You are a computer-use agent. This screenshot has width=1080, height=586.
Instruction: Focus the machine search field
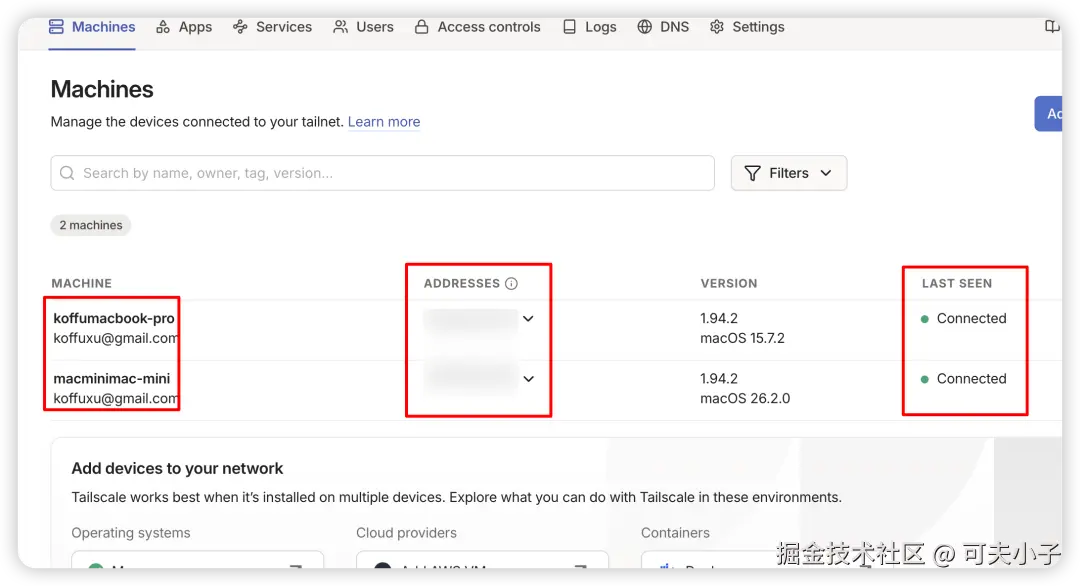(382, 173)
